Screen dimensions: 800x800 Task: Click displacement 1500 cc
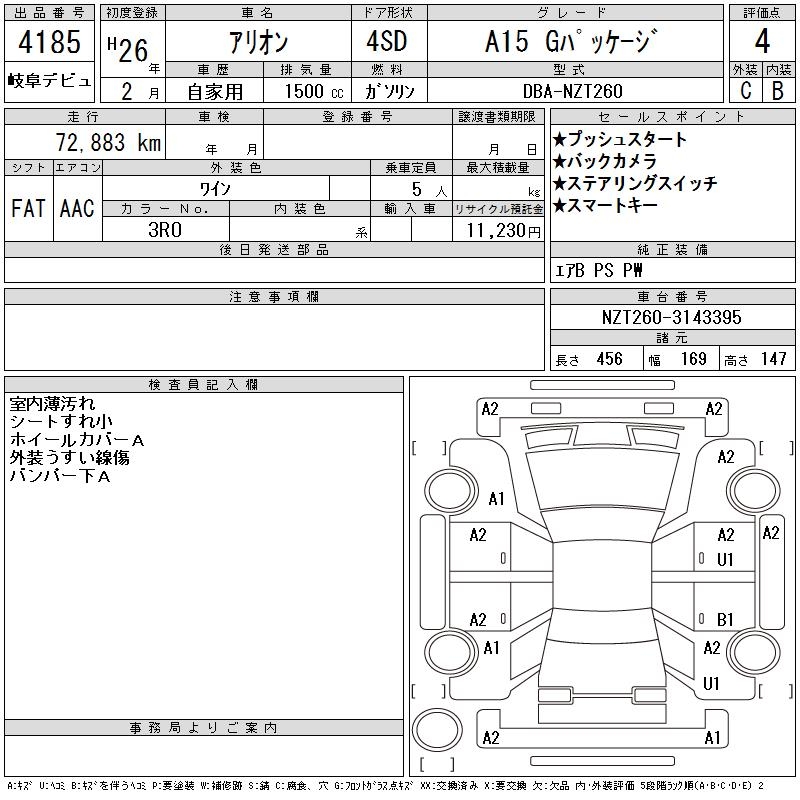tap(314, 91)
